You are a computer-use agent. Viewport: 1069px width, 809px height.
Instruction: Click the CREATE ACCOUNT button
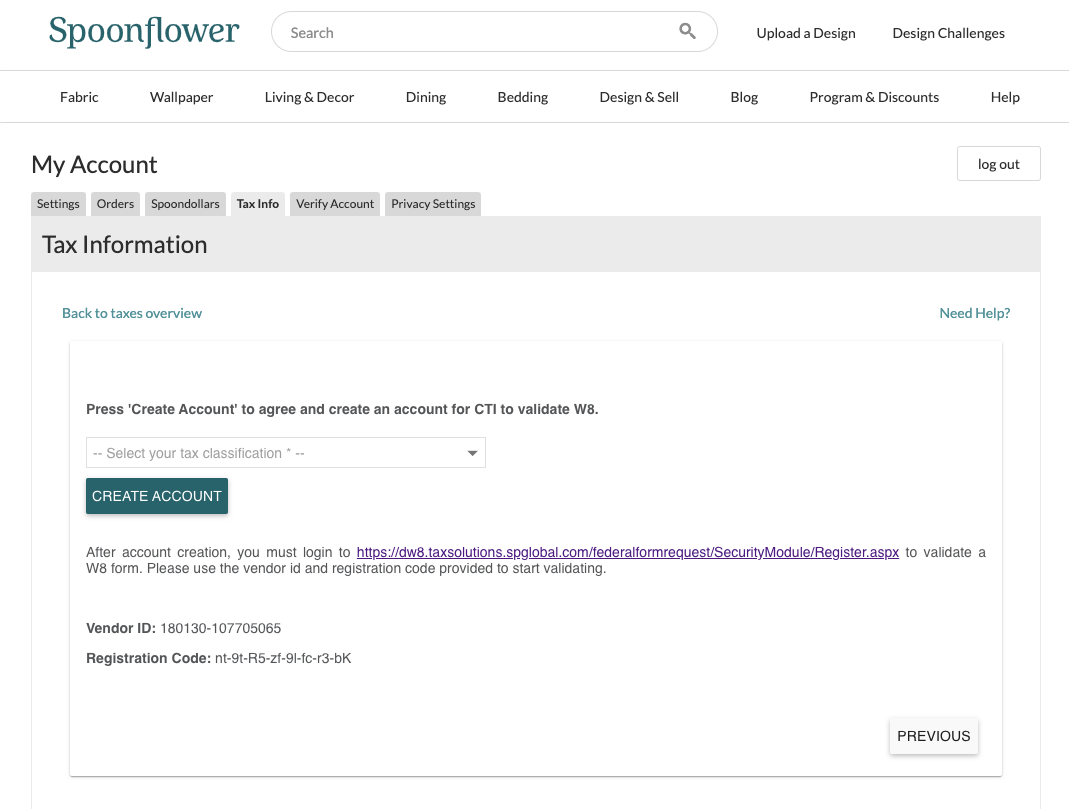coord(157,496)
